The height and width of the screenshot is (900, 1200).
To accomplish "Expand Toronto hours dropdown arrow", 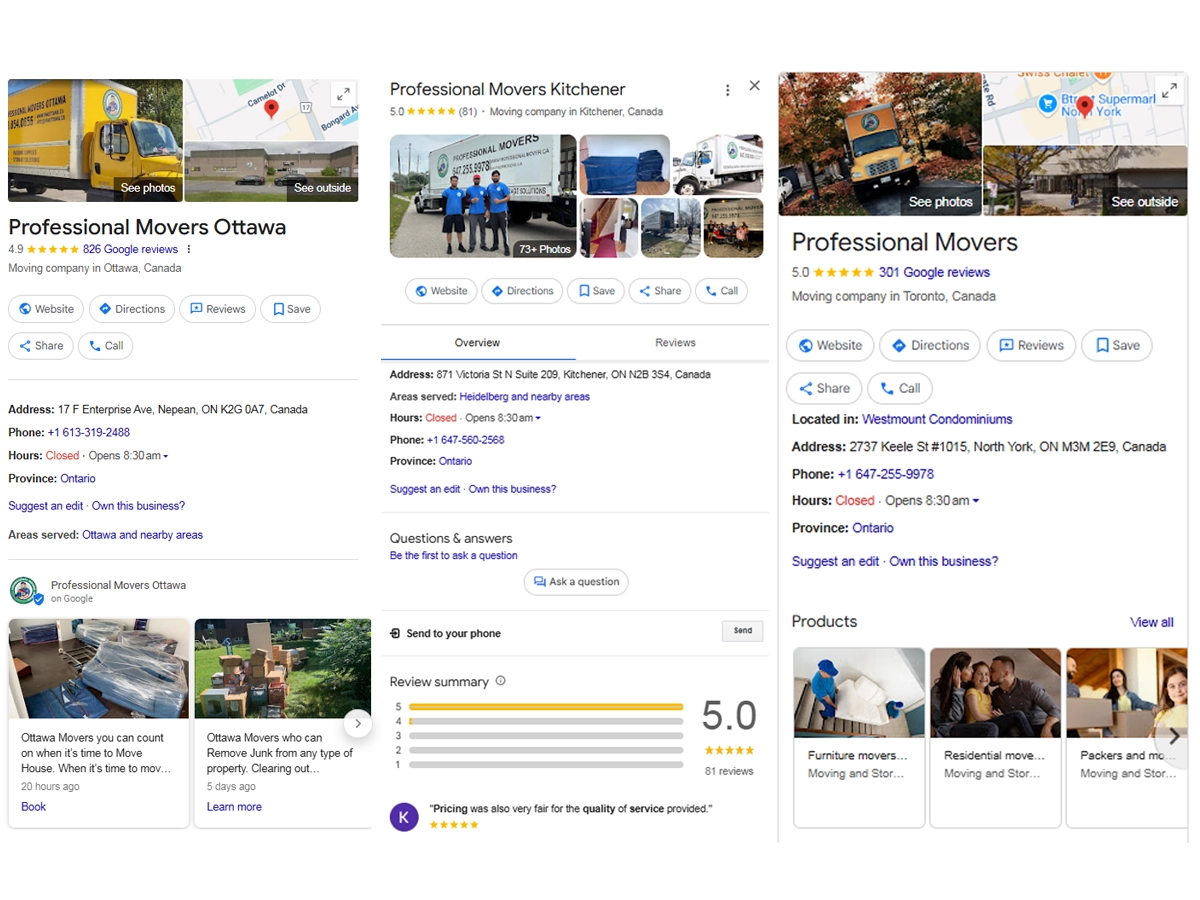I will [x=976, y=501].
